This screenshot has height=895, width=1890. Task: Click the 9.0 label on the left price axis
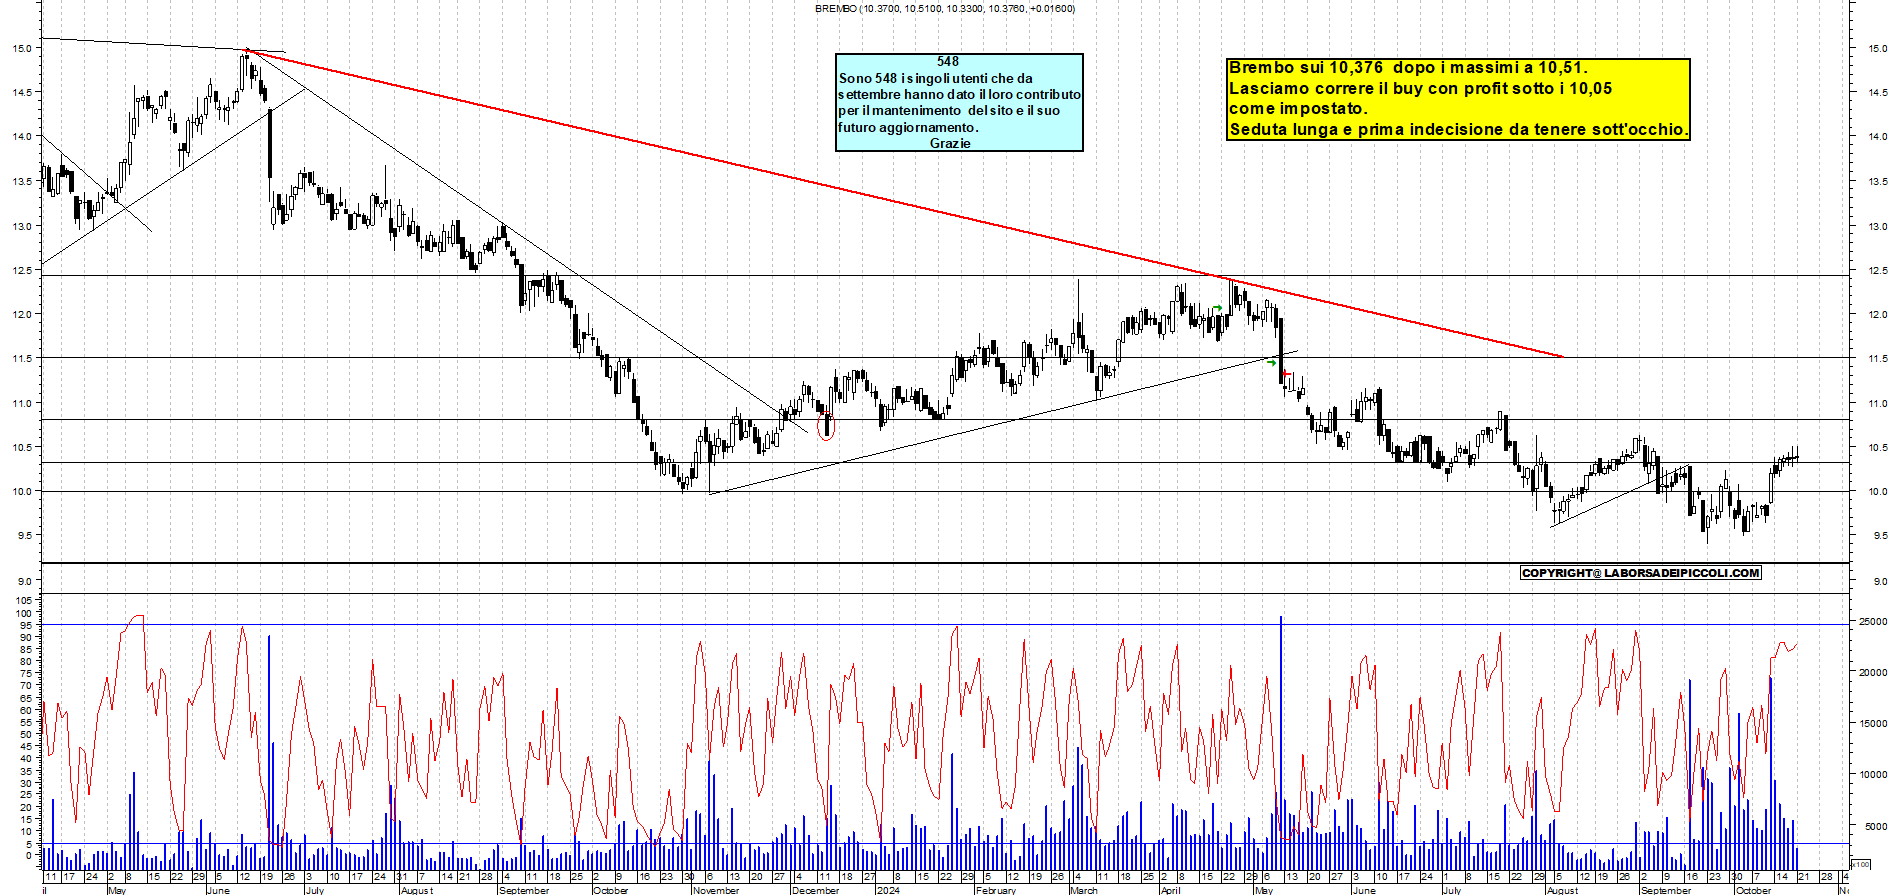tap(26, 581)
